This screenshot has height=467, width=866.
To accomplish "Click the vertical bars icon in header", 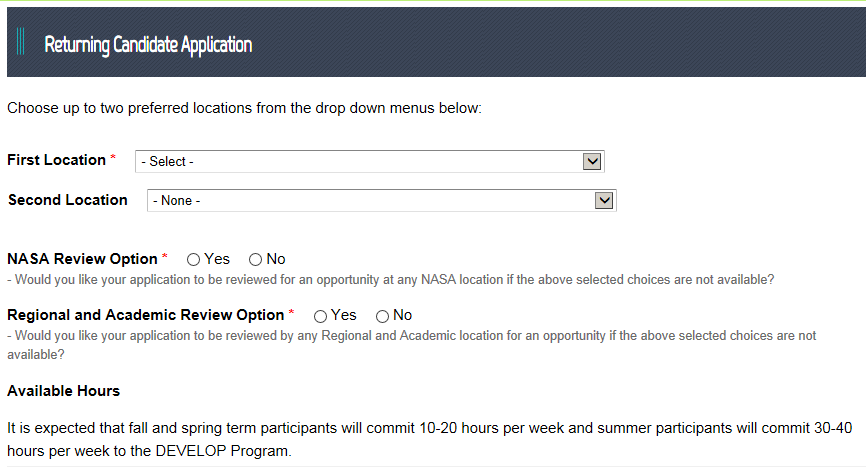I will pyautogui.click(x=21, y=44).
